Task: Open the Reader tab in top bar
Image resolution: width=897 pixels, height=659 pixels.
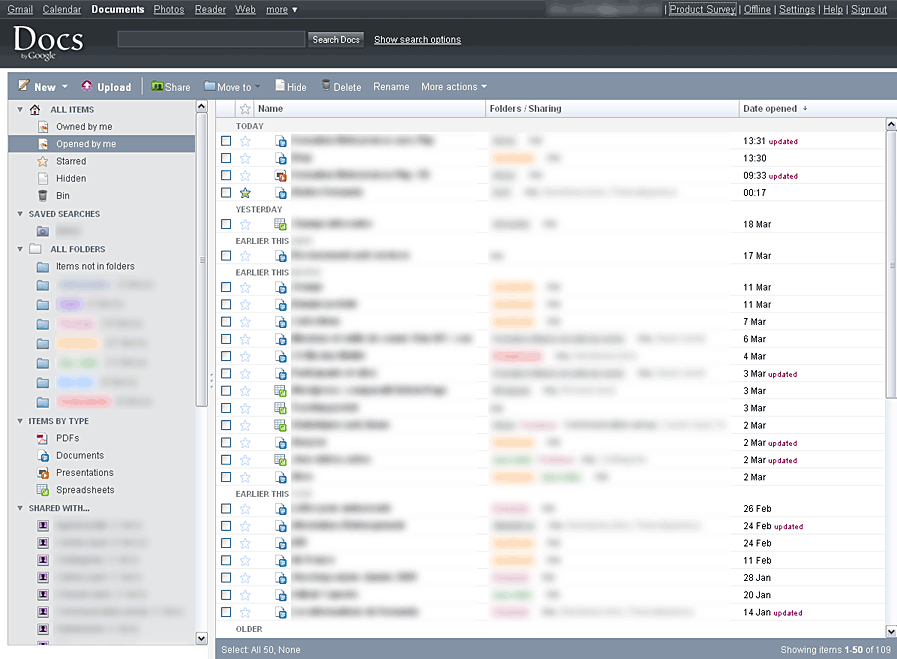Action: point(211,9)
